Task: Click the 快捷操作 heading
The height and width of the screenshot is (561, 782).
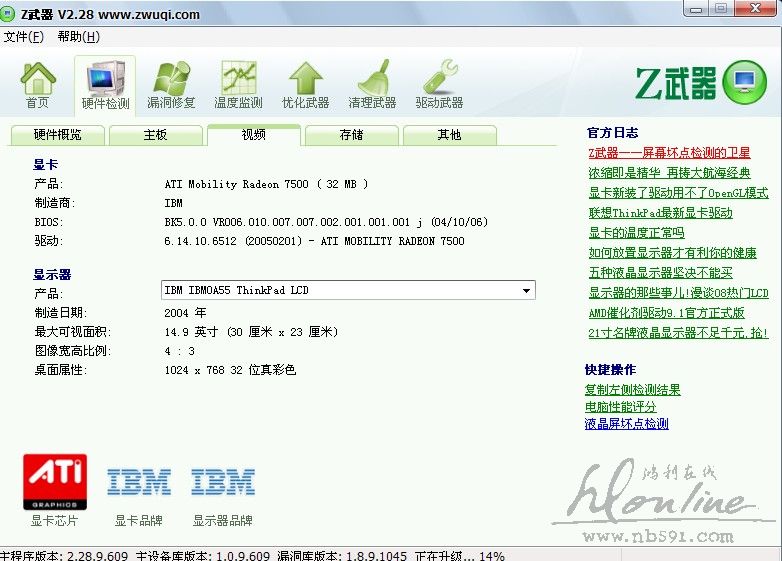Action: (610, 370)
